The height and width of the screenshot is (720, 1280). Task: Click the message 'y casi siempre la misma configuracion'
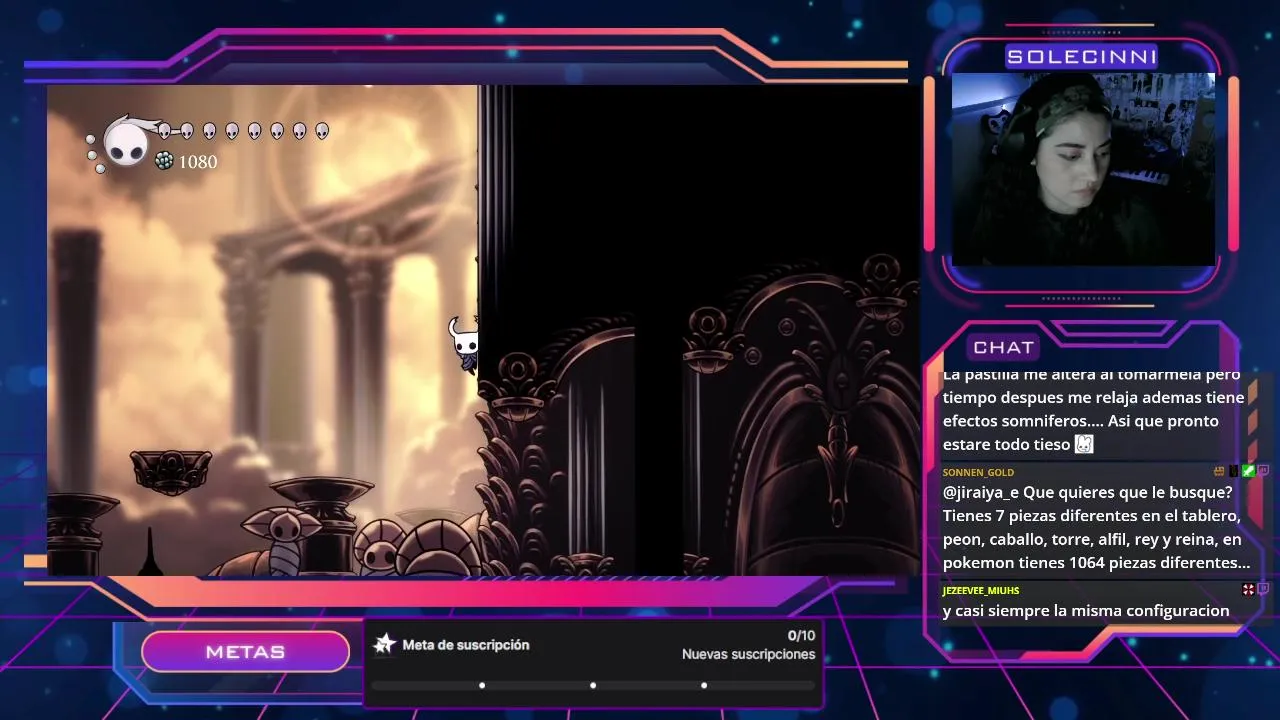[x=1085, y=610]
